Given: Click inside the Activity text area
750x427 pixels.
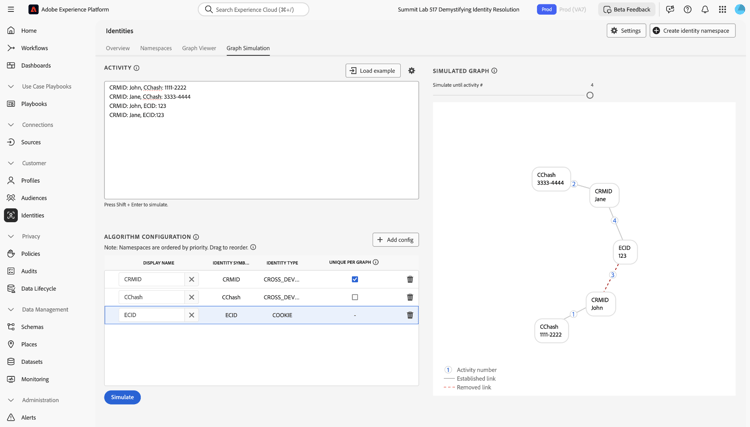Looking at the screenshot, I should point(261,150).
